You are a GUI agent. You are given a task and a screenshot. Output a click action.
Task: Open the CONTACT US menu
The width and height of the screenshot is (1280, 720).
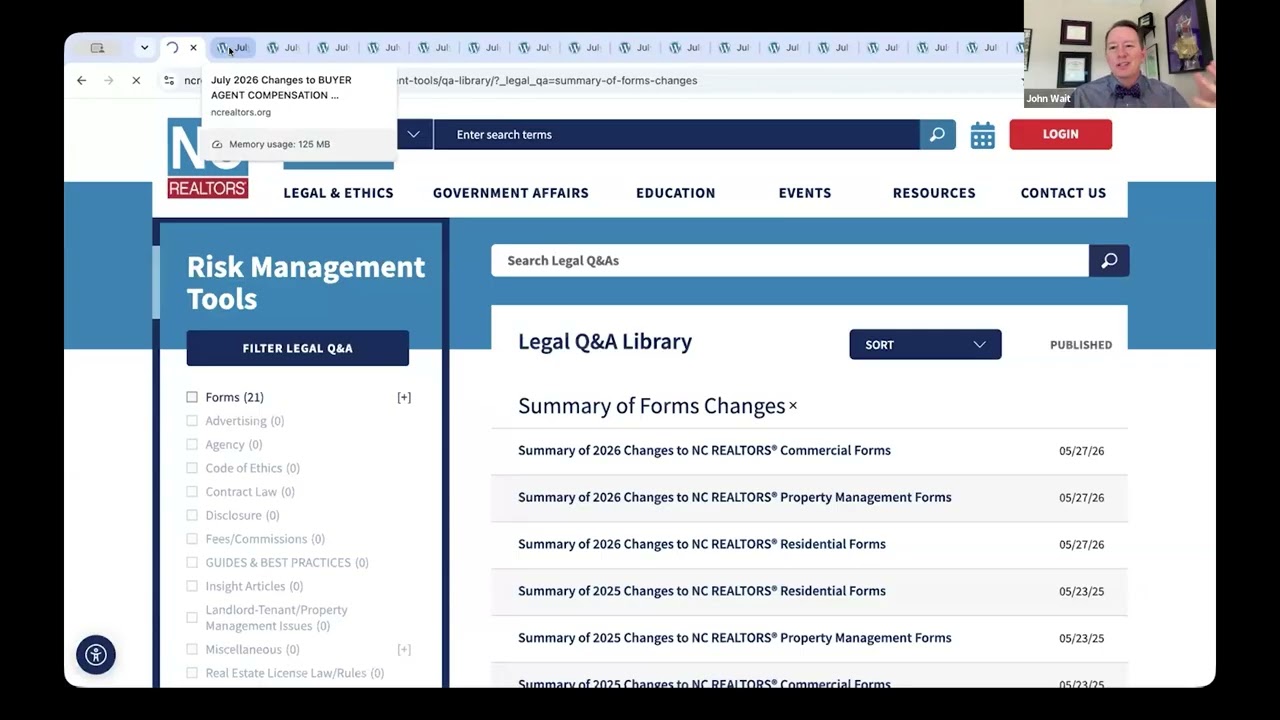coord(1063,193)
